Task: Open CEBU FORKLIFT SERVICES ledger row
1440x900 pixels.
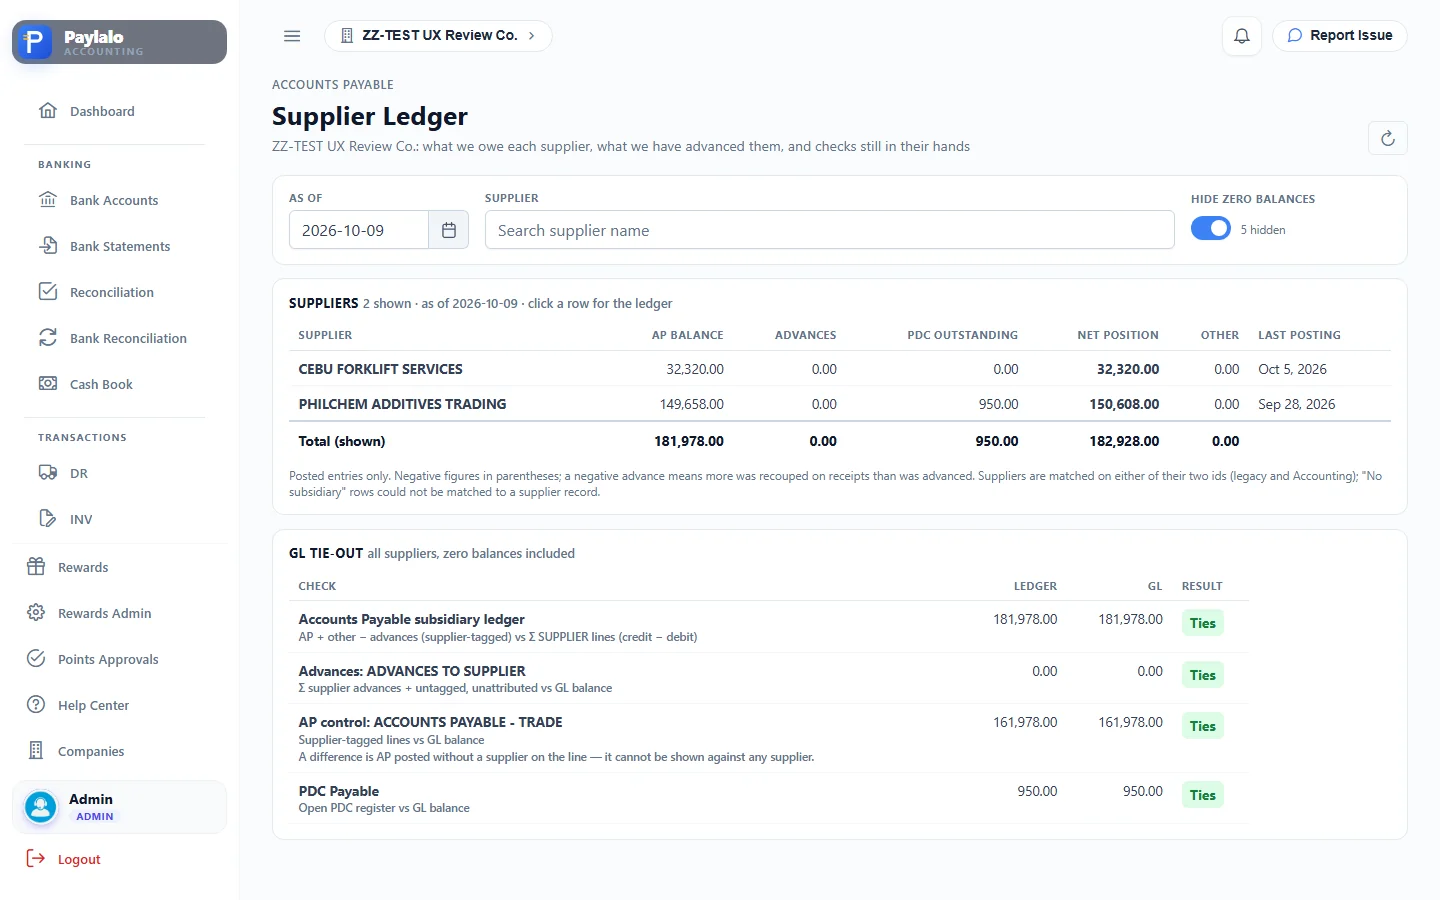Action: pos(840,369)
